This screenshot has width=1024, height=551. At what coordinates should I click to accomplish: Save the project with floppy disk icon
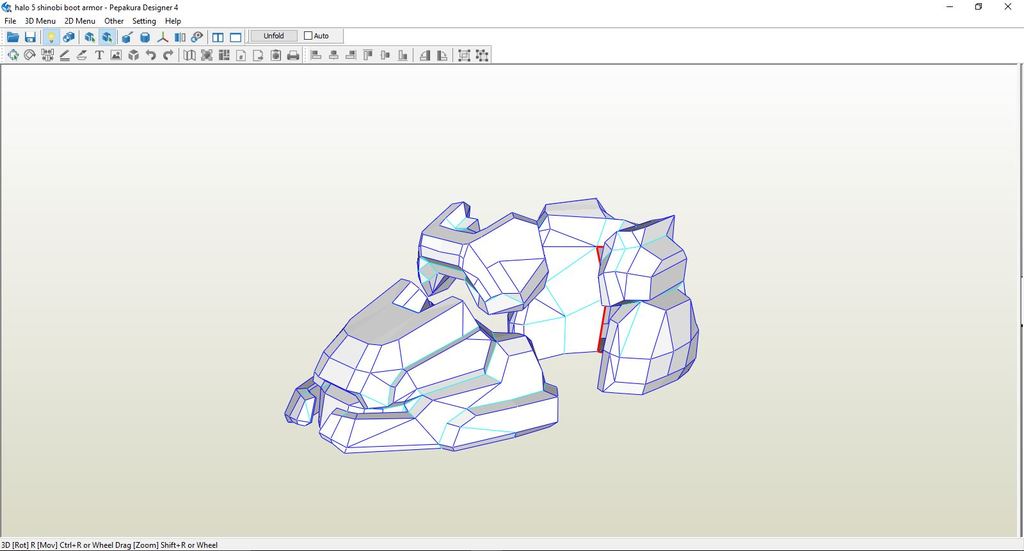30,37
